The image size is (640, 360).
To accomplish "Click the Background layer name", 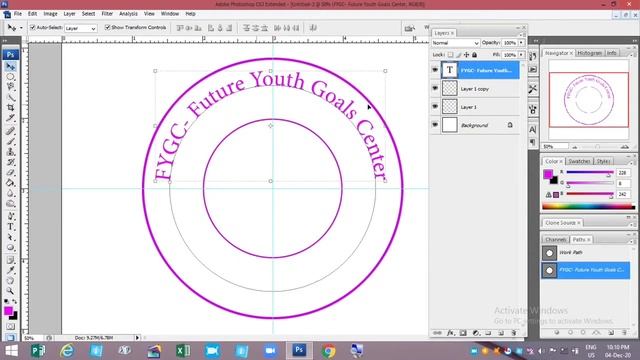I will coord(474,125).
